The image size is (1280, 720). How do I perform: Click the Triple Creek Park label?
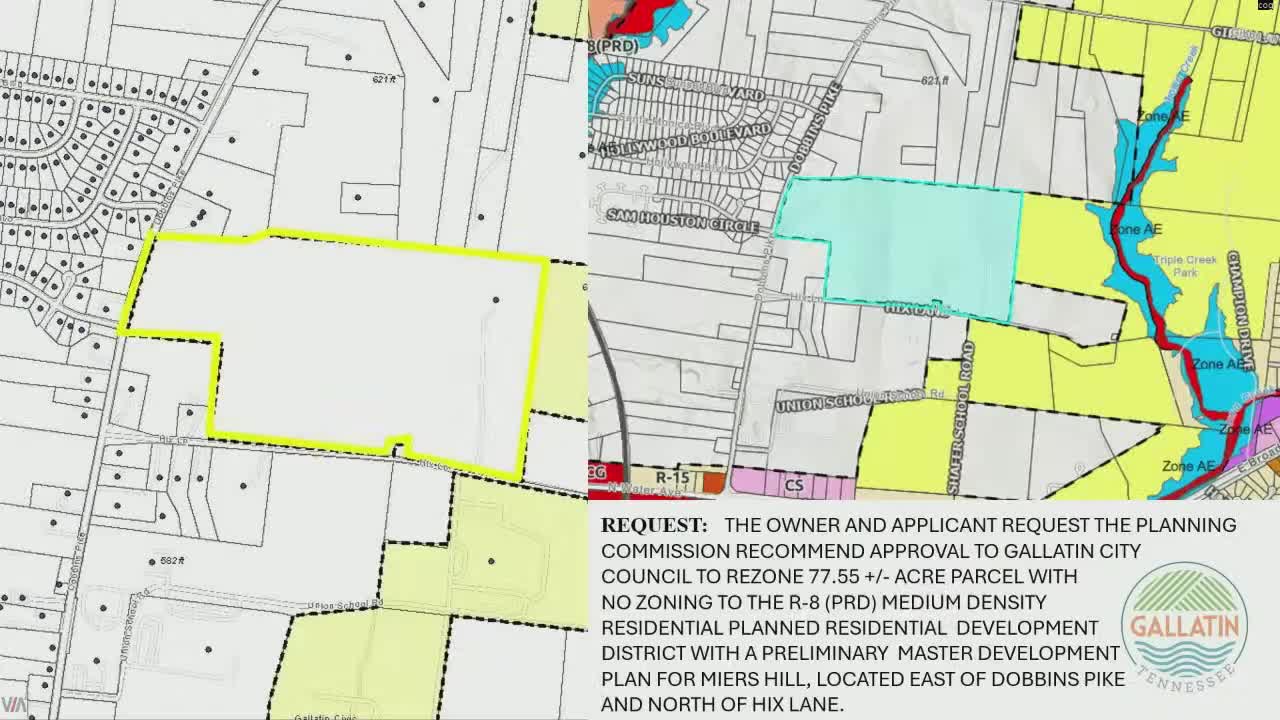pos(1185,263)
